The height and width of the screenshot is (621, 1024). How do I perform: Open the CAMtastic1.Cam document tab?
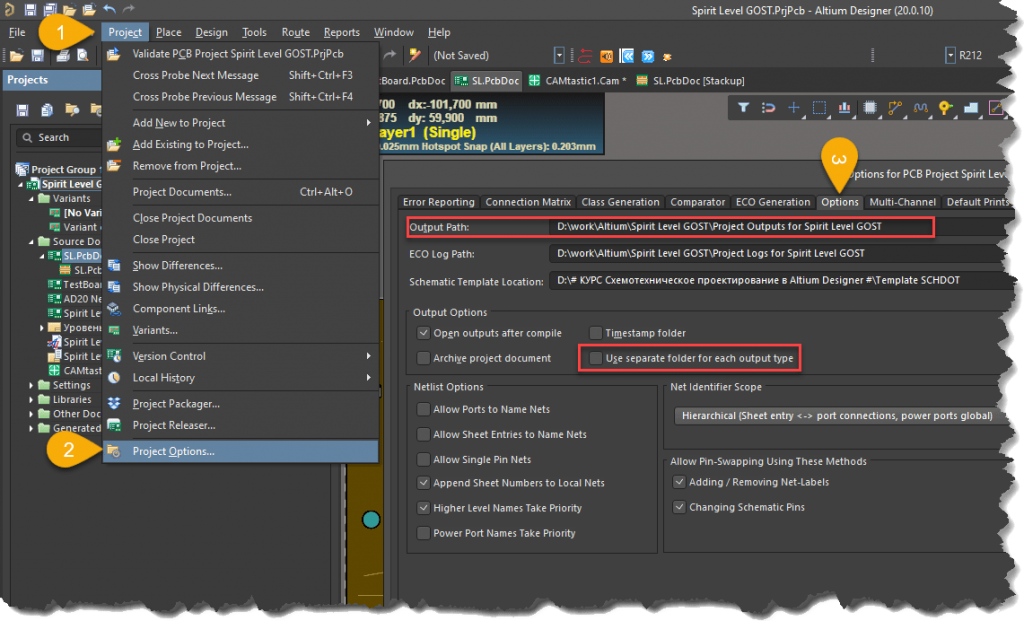pos(578,81)
